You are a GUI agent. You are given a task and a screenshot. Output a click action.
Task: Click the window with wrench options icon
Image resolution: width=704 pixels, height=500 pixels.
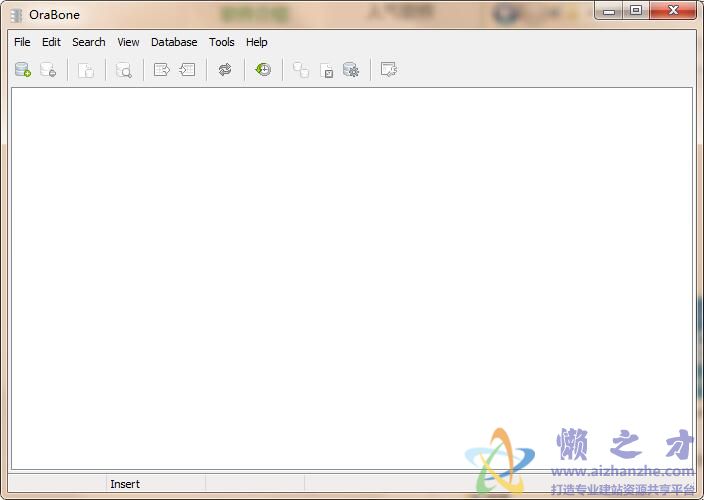(x=389, y=70)
